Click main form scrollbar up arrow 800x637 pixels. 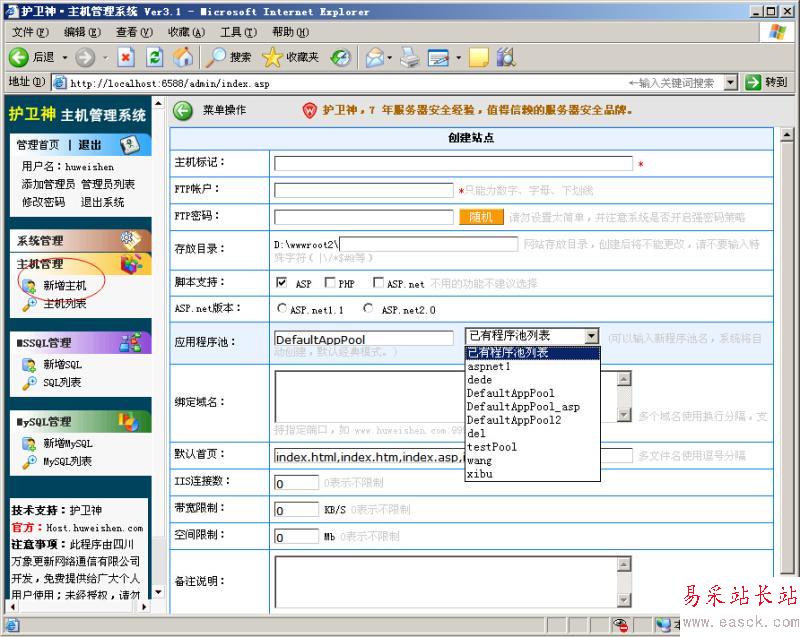pos(786,135)
